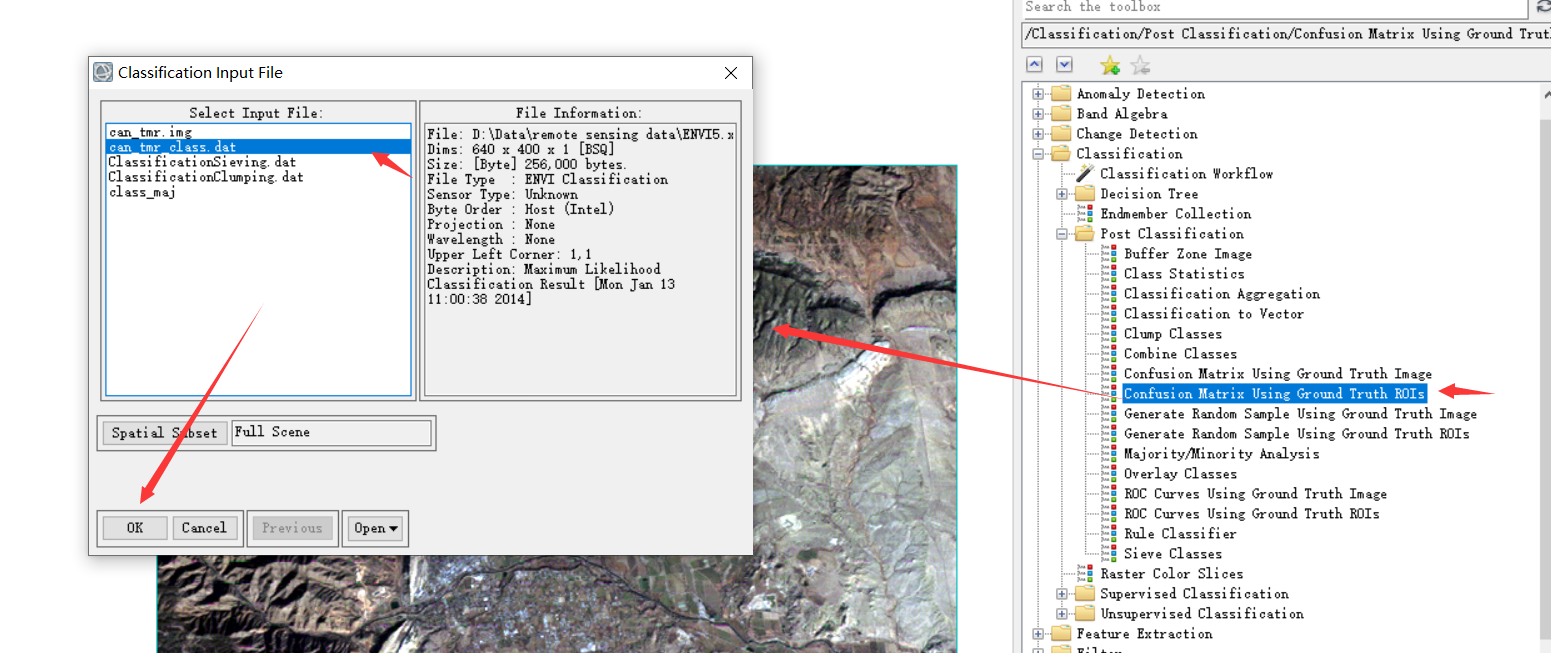Click the Endmember Collection tool icon
The image size is (1551, 653).
1087,214
